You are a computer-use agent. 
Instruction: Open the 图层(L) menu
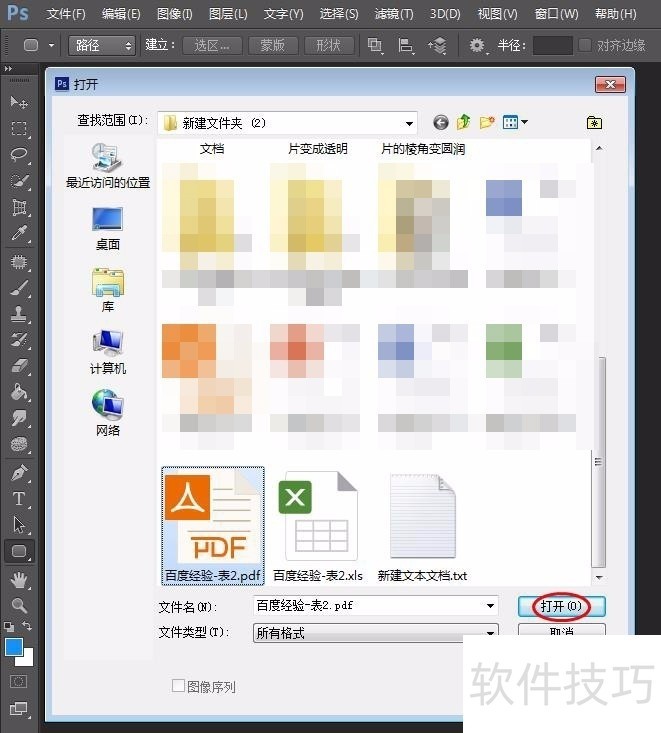click(228, 14)
